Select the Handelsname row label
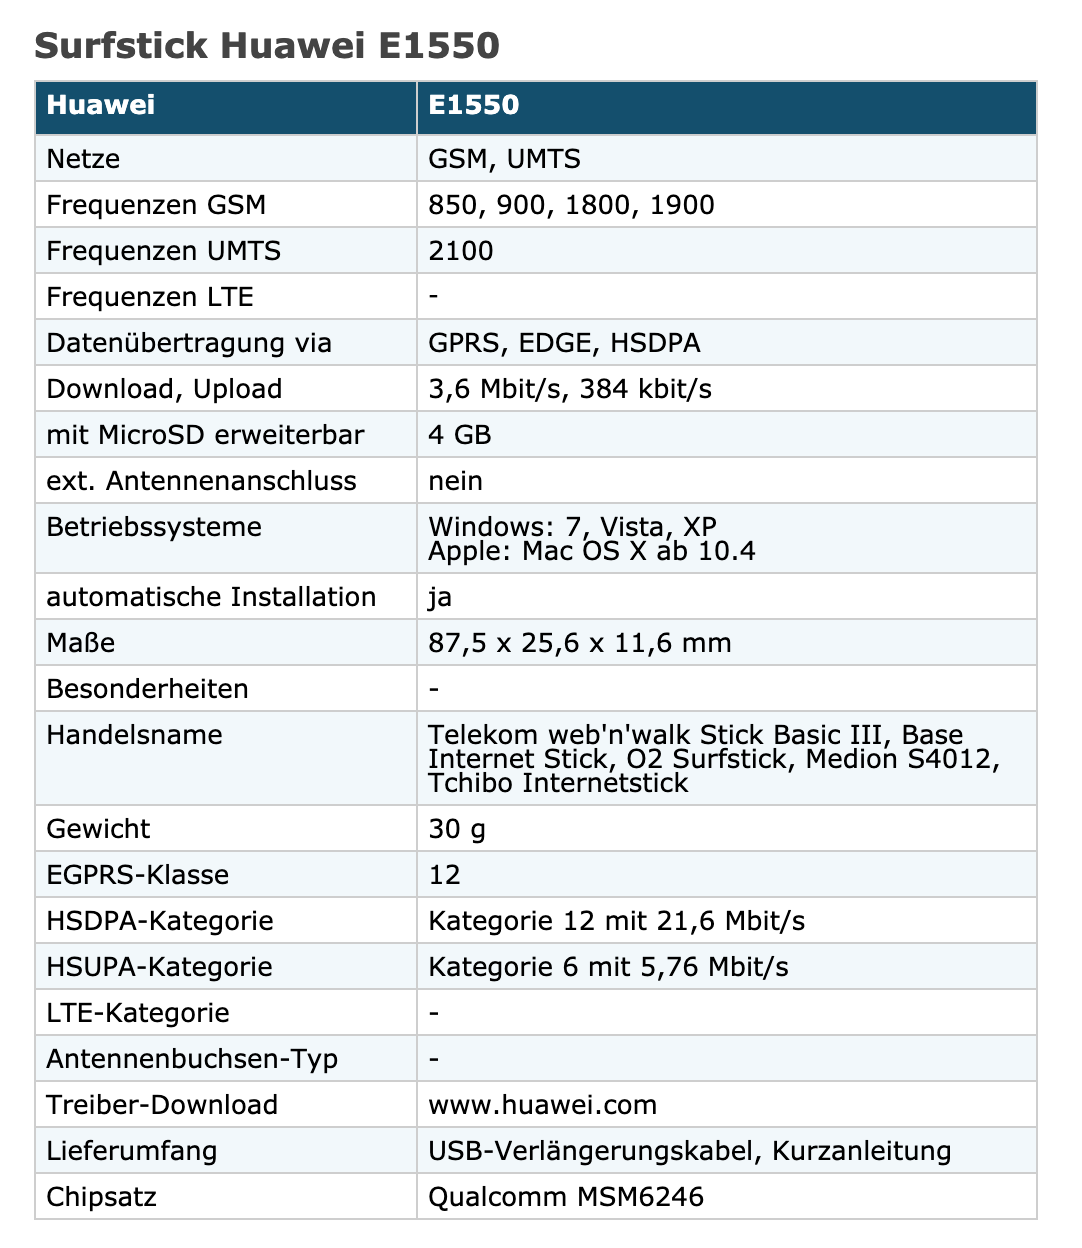The width and height of the screenshot is (1082, 1248). click(134, 735)
